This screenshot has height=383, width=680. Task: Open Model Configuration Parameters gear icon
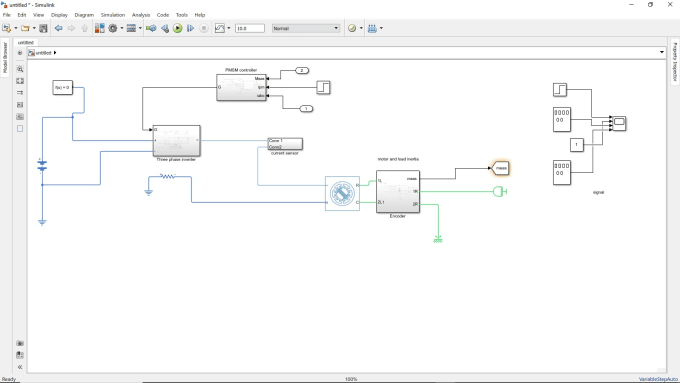pyautogui.click(x=113, y=28)
